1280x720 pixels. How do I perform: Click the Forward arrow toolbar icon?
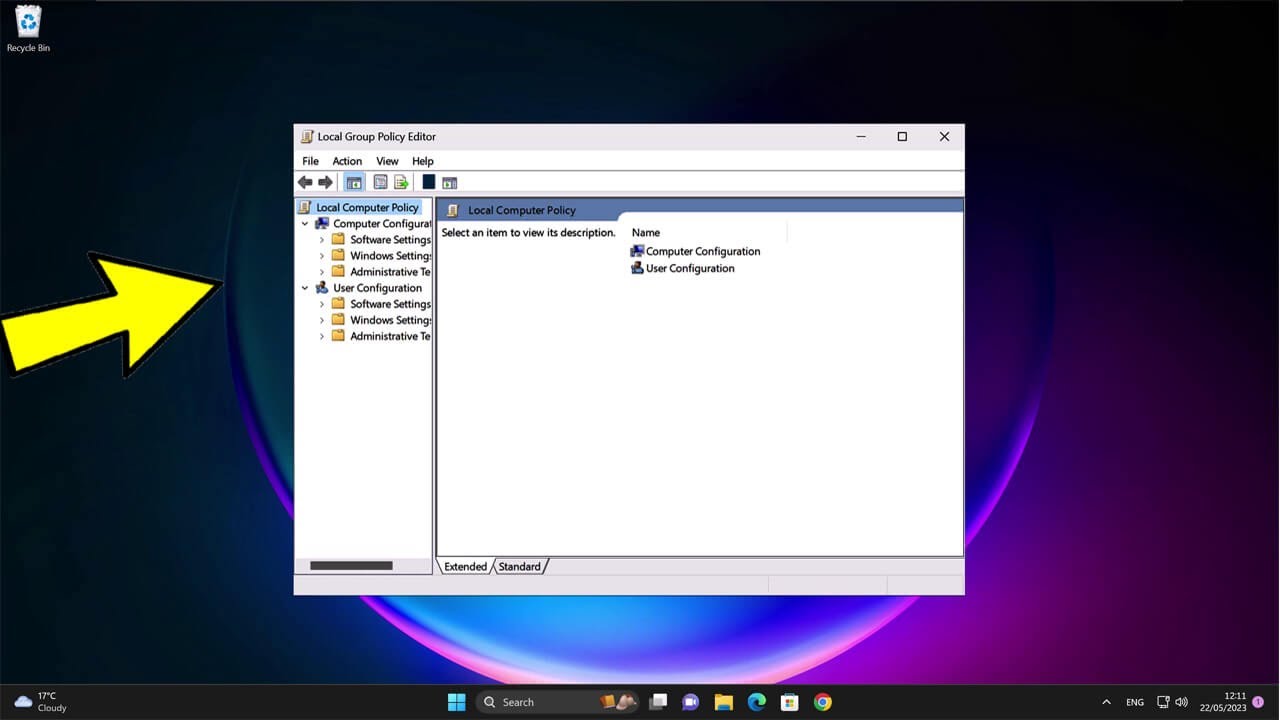tap(325, 182)
